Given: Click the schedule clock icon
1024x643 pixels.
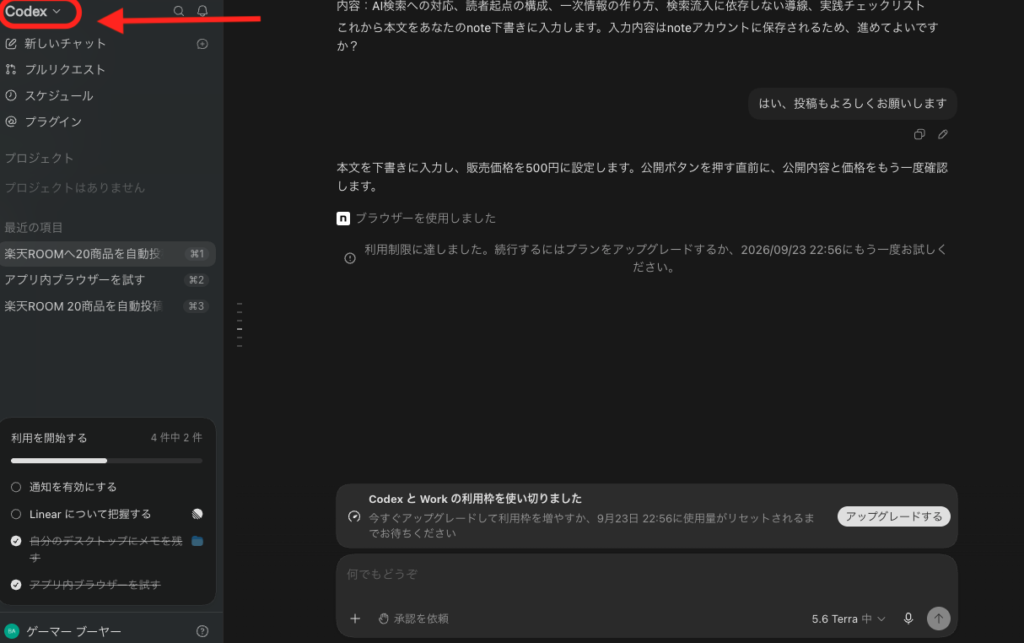Looking at the screenshot, I should tap(10, 95).
